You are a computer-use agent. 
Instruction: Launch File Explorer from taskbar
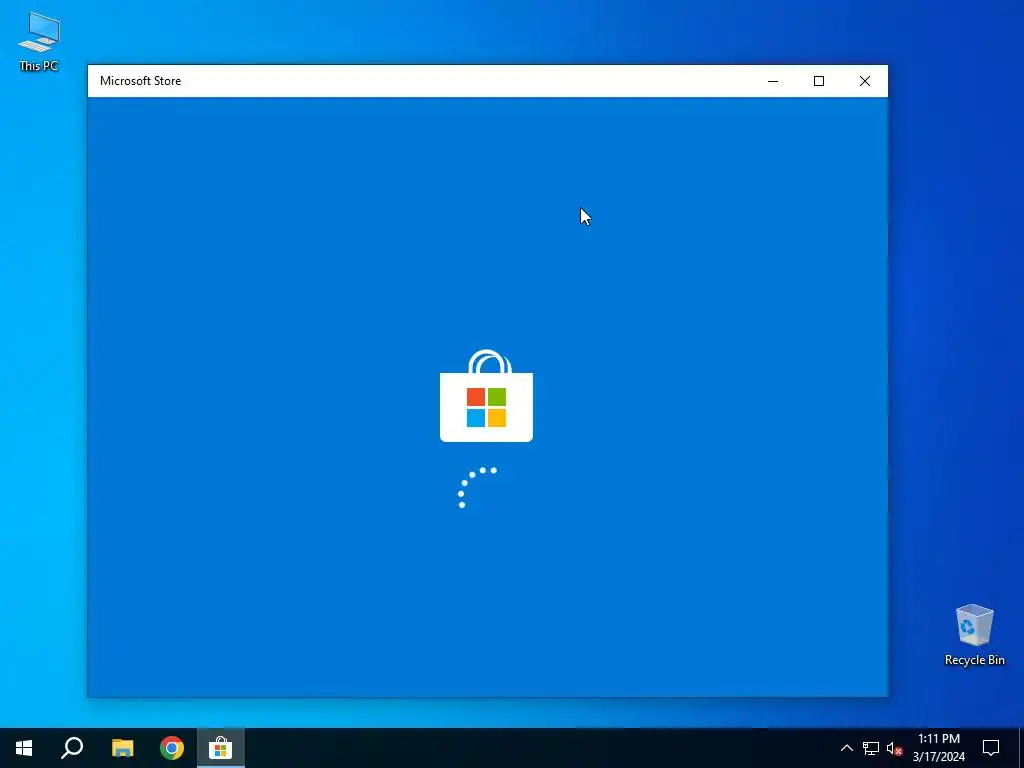coord(122,748)
